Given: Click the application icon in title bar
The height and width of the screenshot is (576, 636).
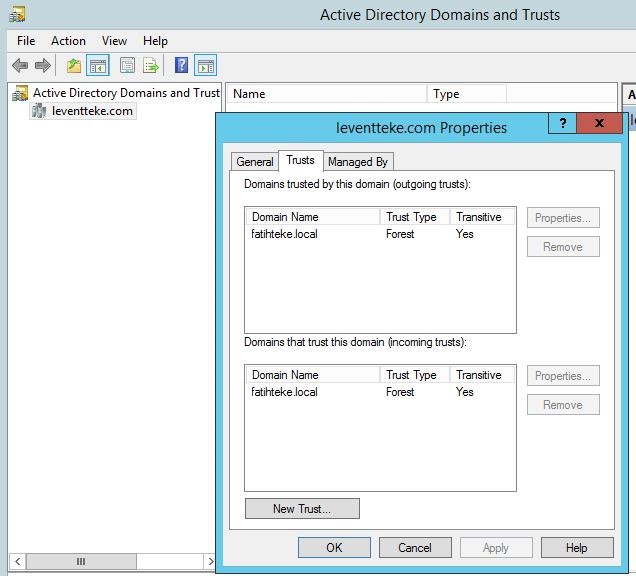Looking at the screenshot, I should point(17,15).
